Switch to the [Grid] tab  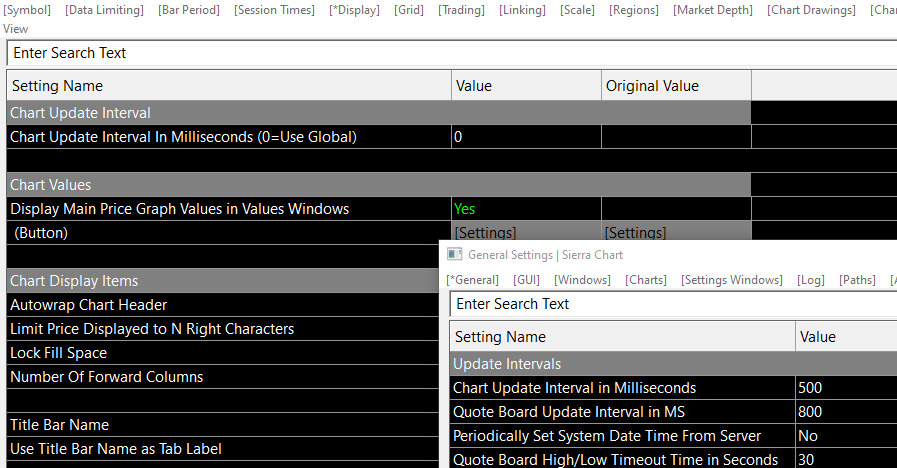pyautogui.click(x=409, y=10)
